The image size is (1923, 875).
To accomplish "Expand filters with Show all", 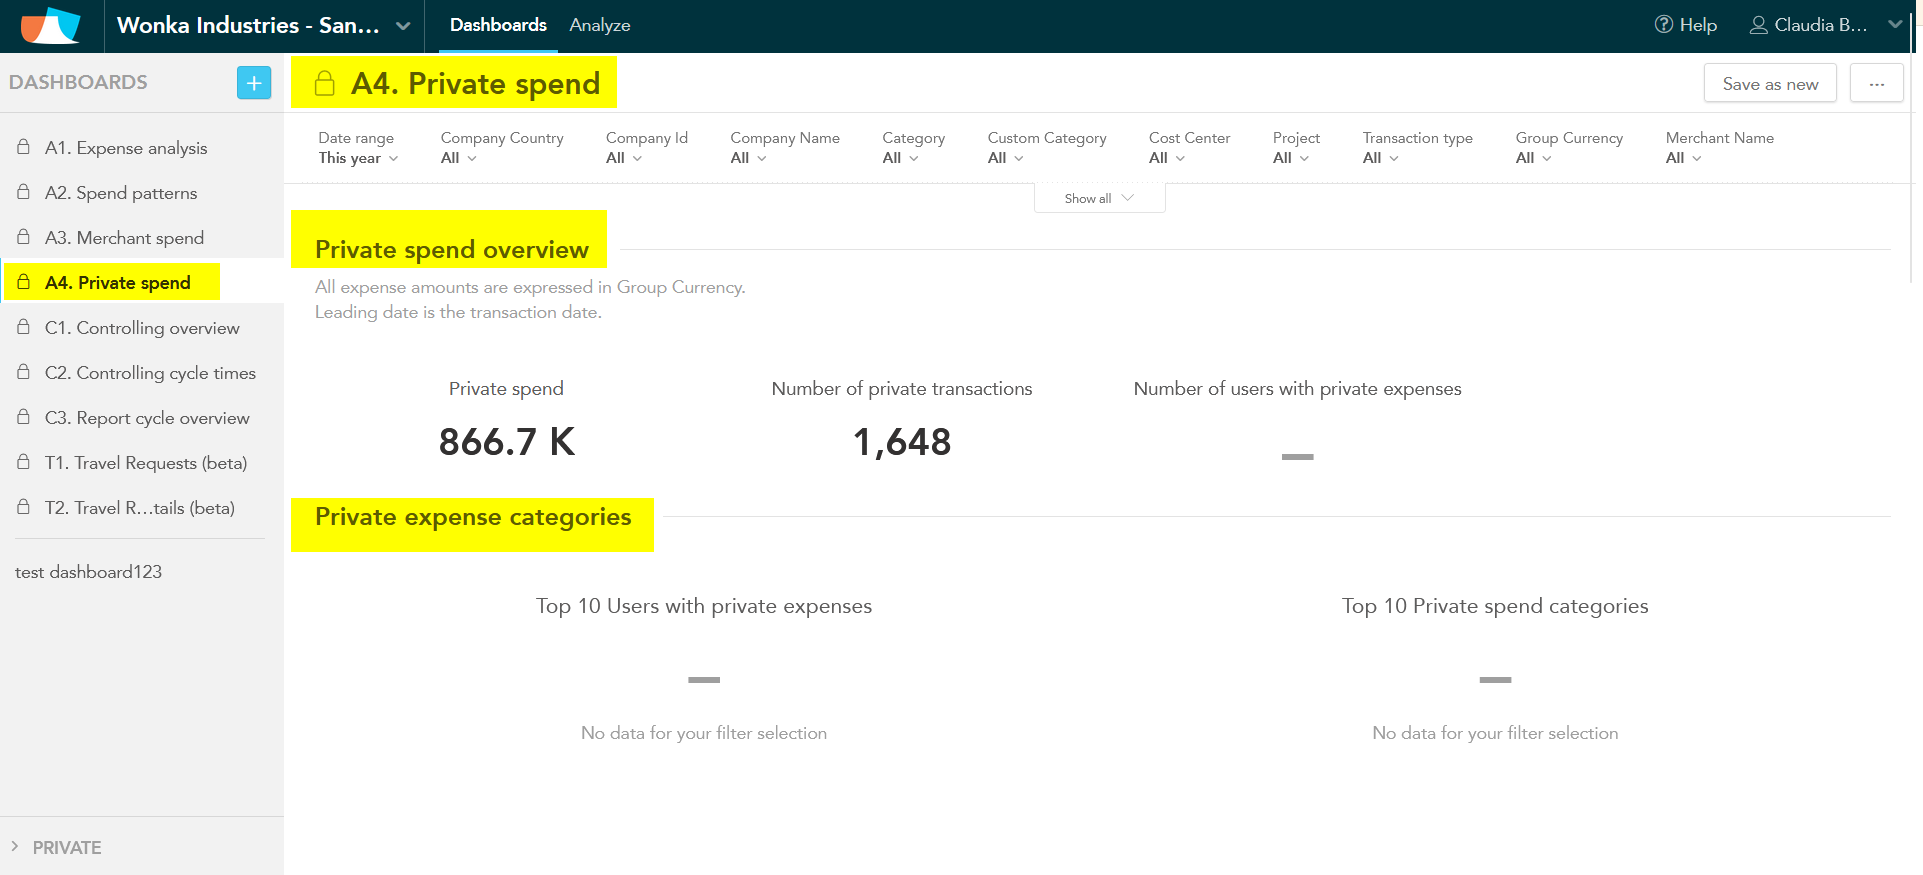I will (x=1098, y=198).
